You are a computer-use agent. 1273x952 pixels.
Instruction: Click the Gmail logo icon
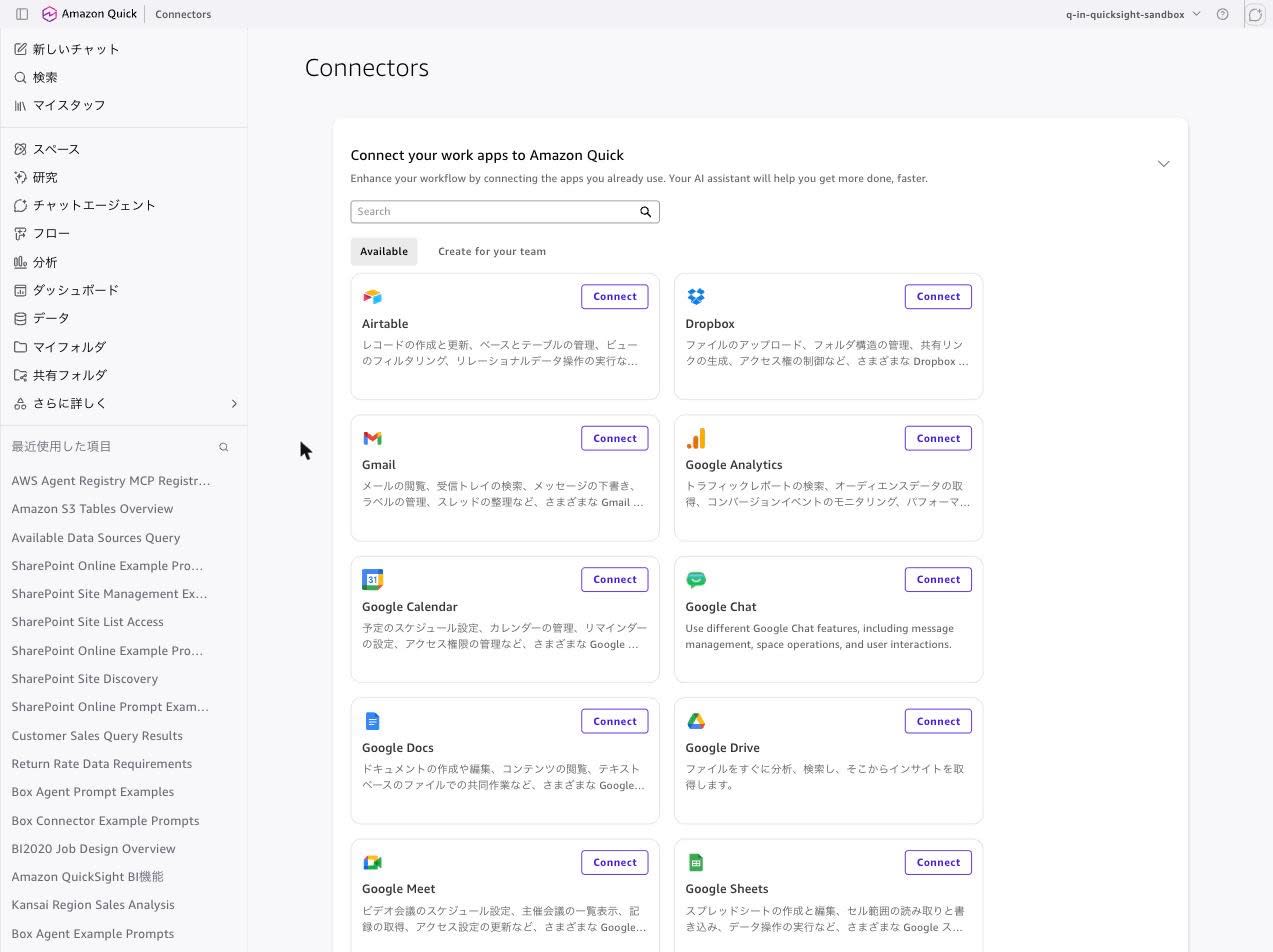click(x=372, y=438)
